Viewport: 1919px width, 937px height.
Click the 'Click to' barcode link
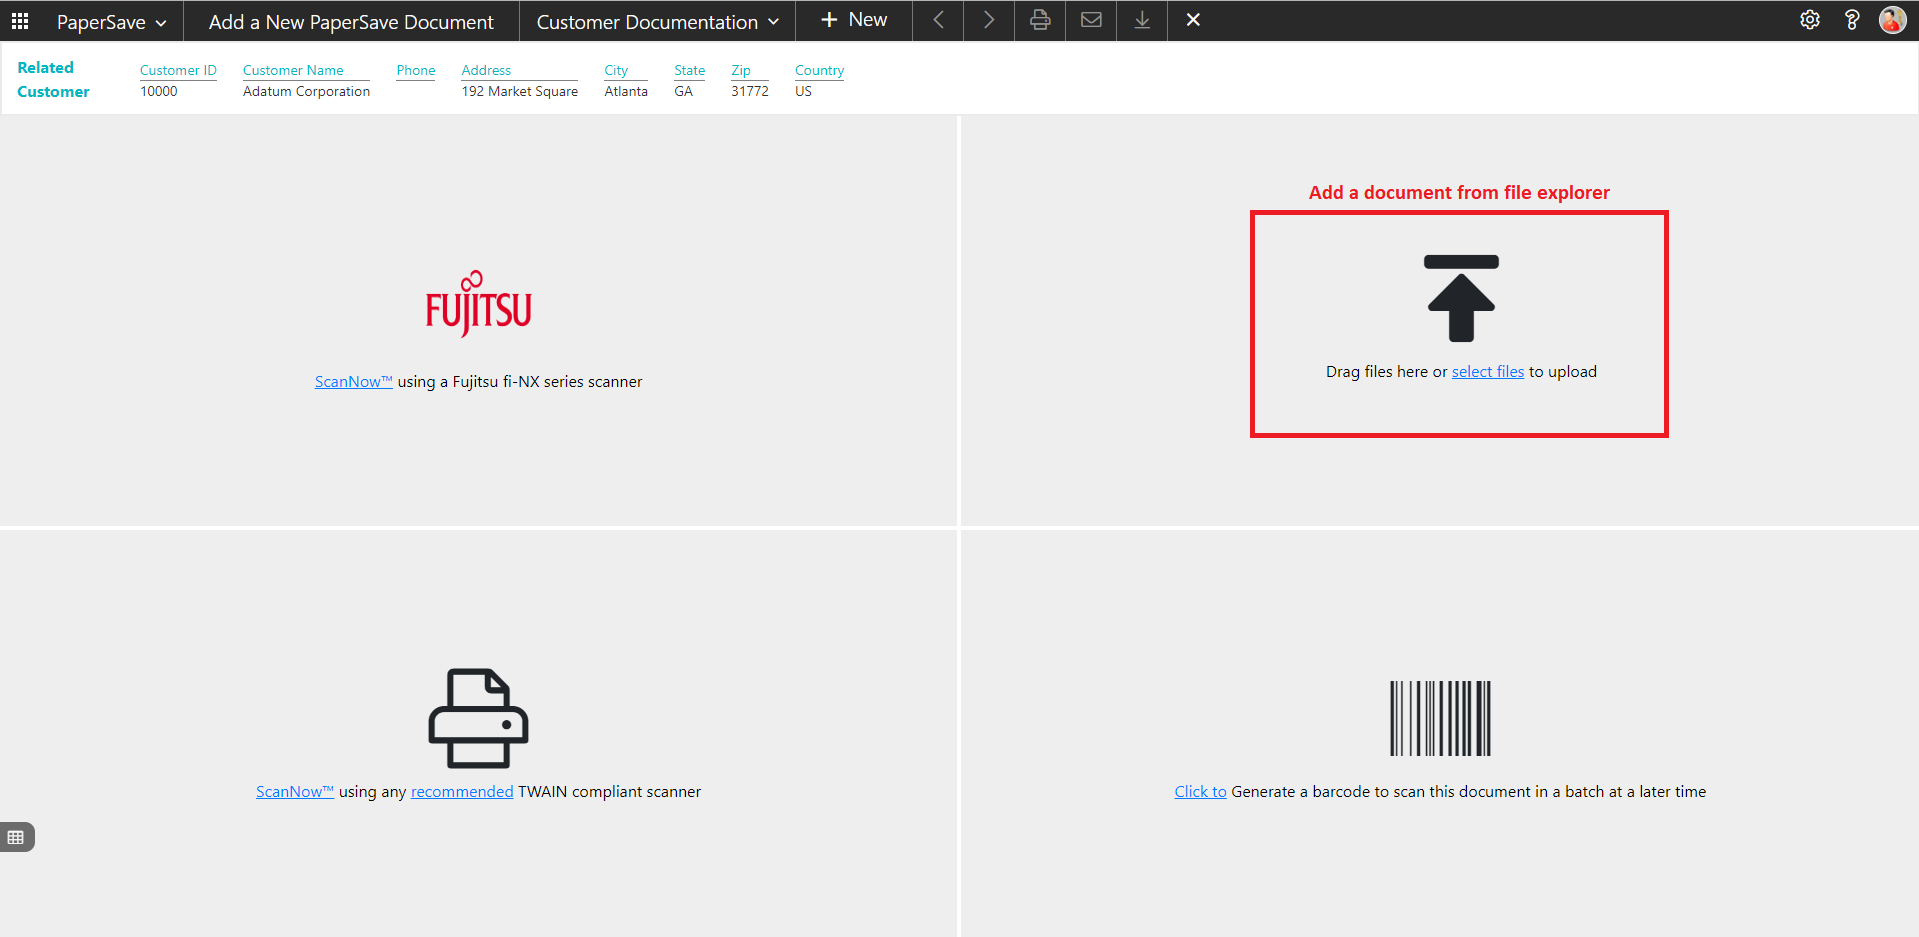coord(1200,792)
